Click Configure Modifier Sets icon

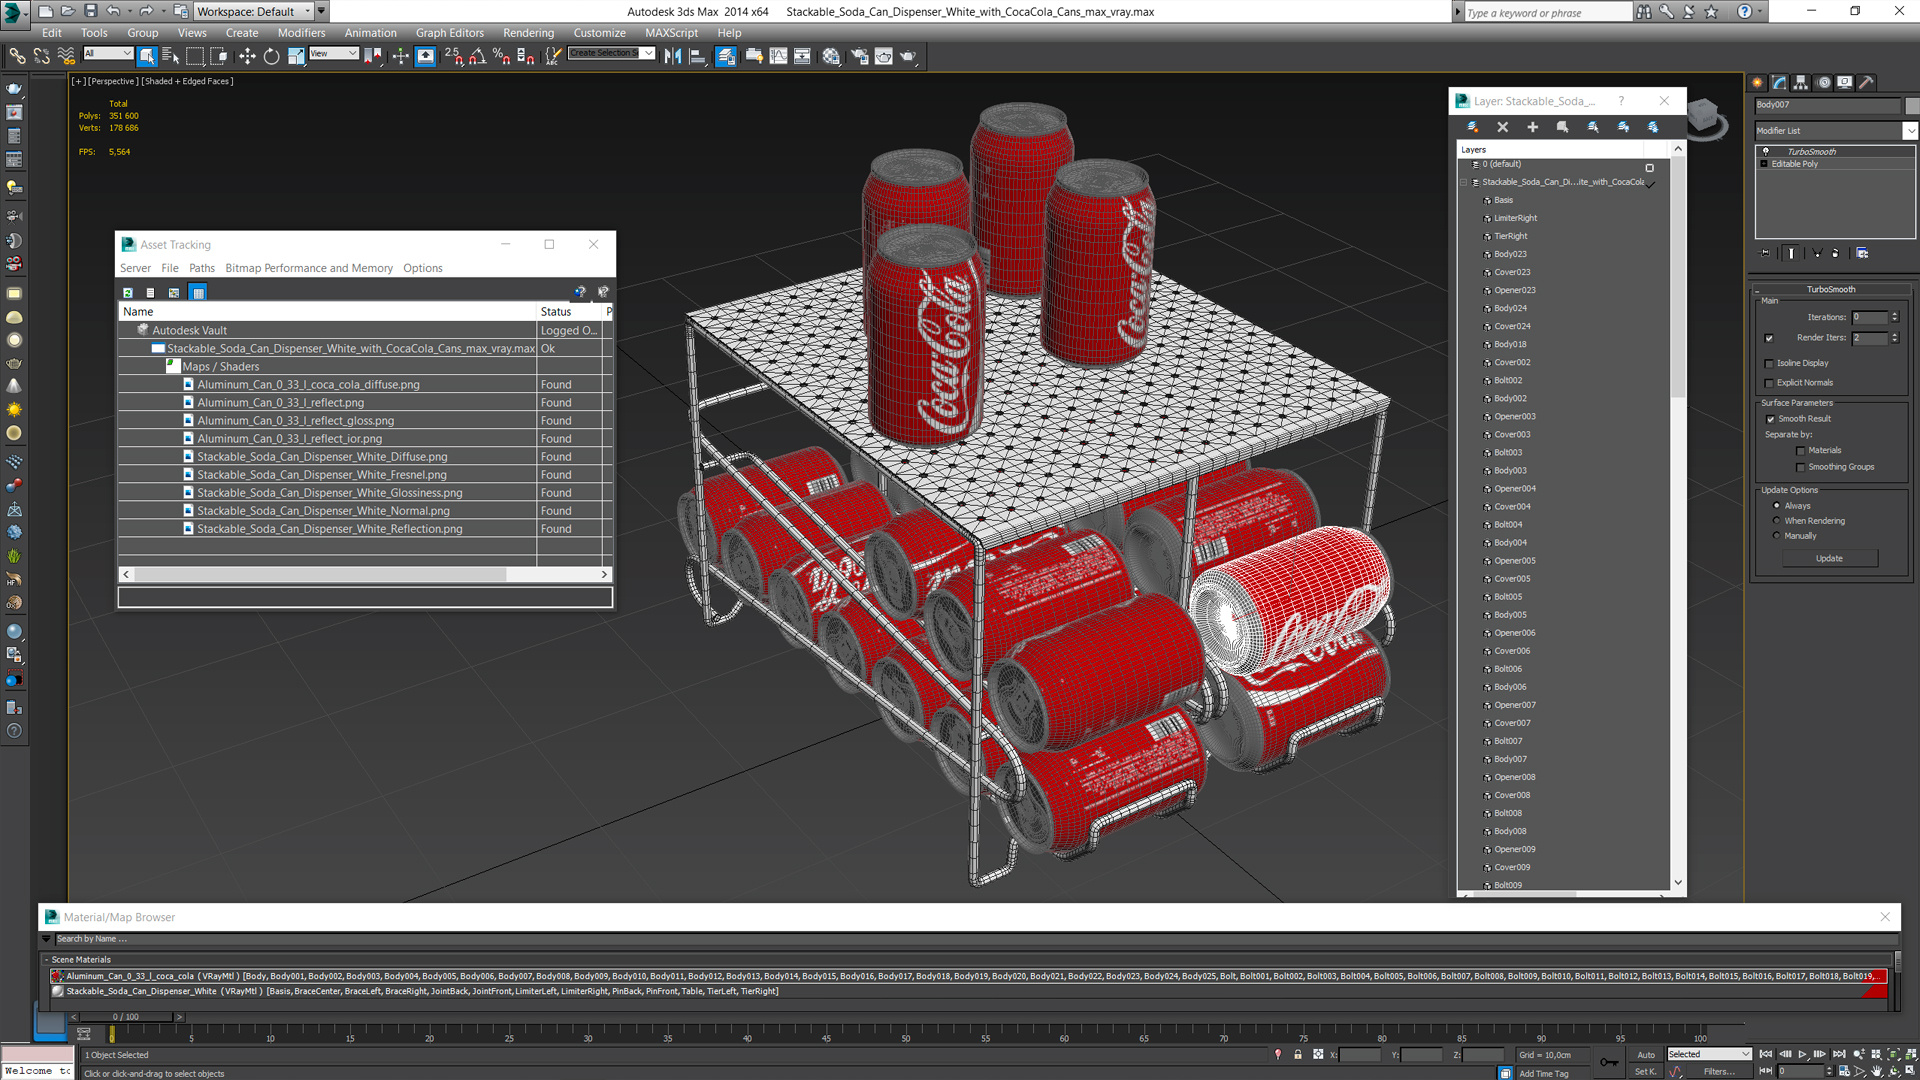pyautogui.click(x=1862, y=253)
